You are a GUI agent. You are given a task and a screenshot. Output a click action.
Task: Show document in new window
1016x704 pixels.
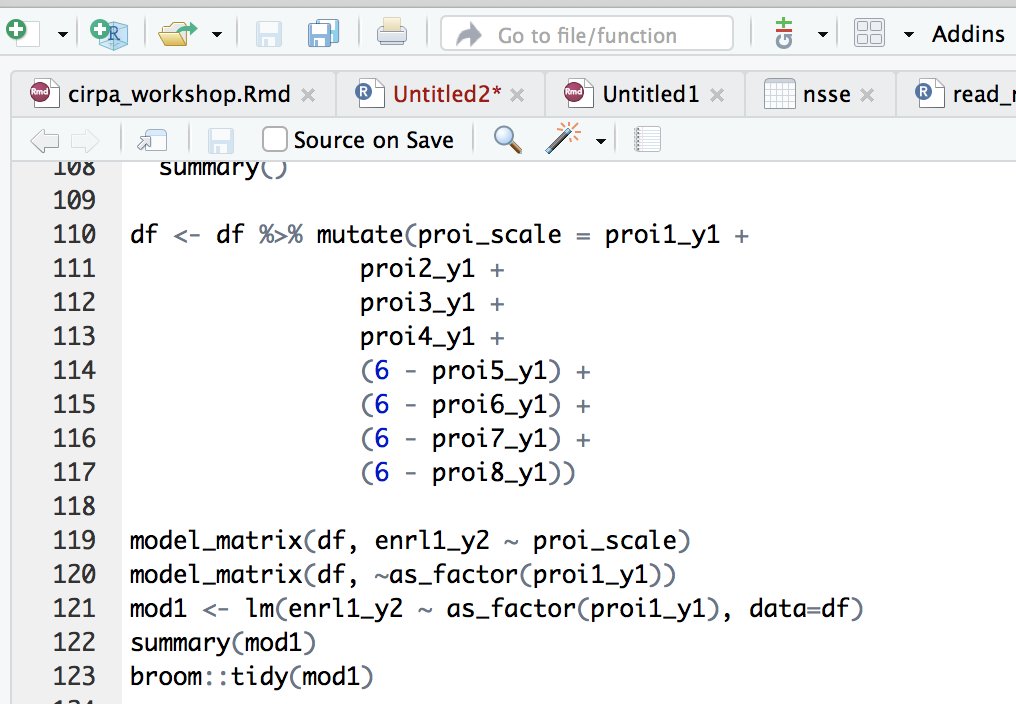152,140
